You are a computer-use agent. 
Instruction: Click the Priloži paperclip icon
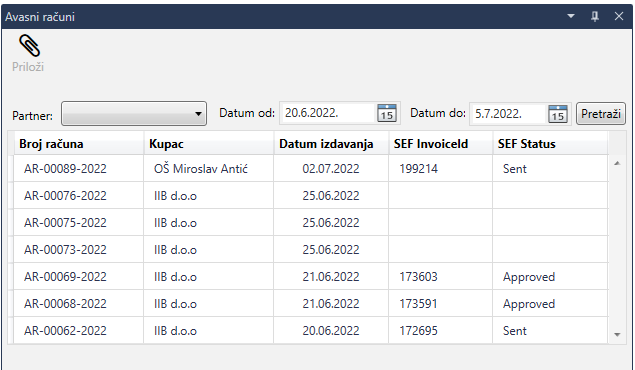(30, 45)
